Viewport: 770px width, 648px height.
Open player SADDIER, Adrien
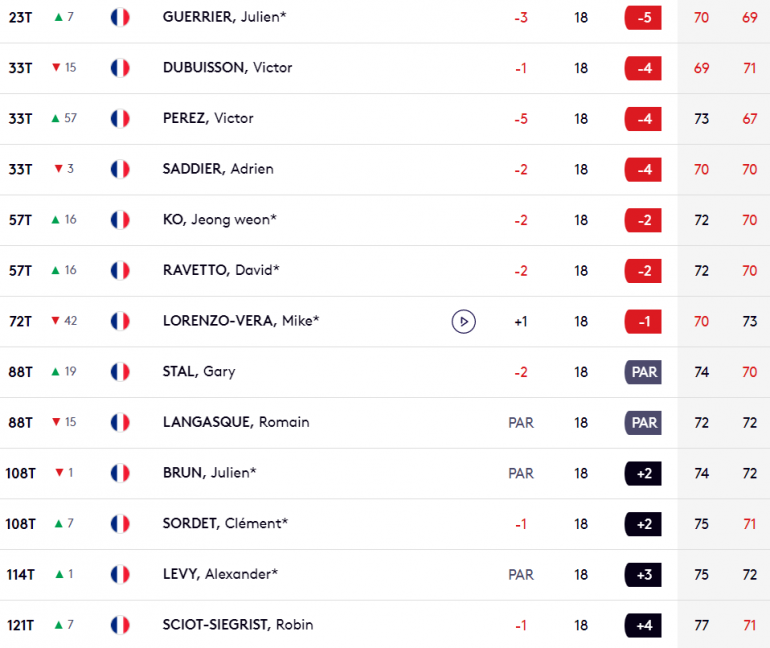(x=218, y=169)
